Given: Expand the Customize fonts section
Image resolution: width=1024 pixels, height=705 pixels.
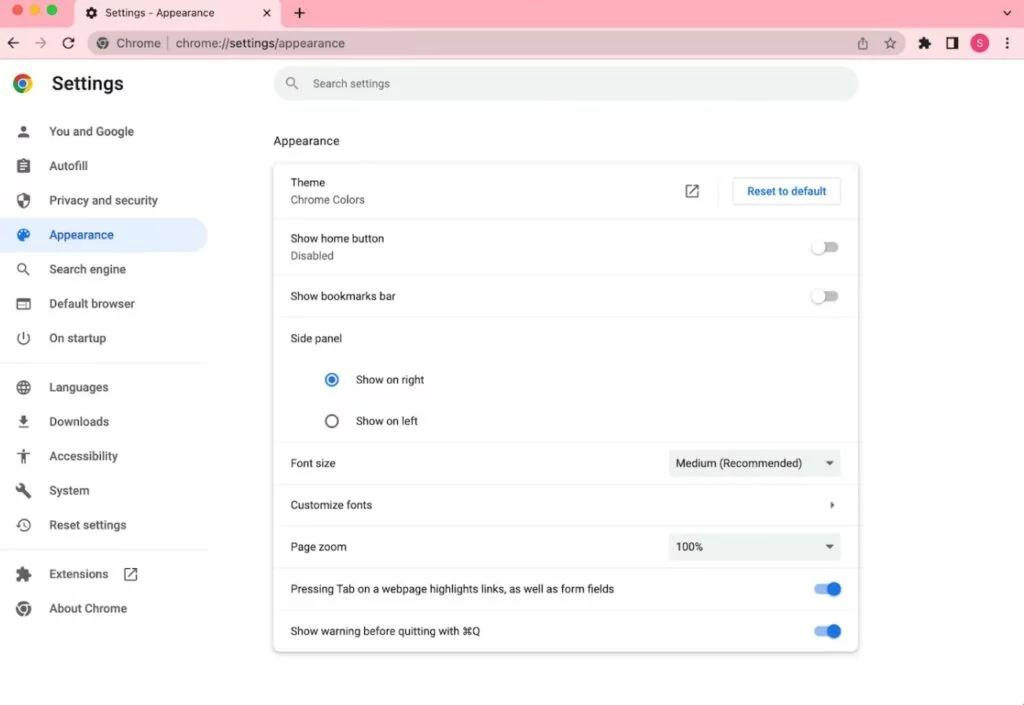Looking at the screenshot, I should (x=832, y=505).
